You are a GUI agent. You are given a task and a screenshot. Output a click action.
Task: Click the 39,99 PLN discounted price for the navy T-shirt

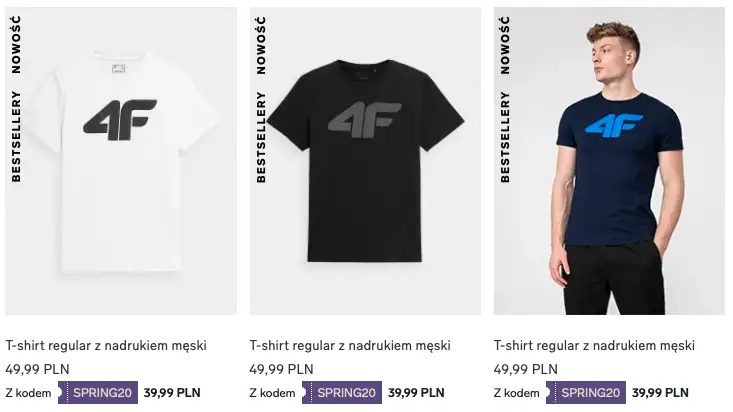pos(660,392)
